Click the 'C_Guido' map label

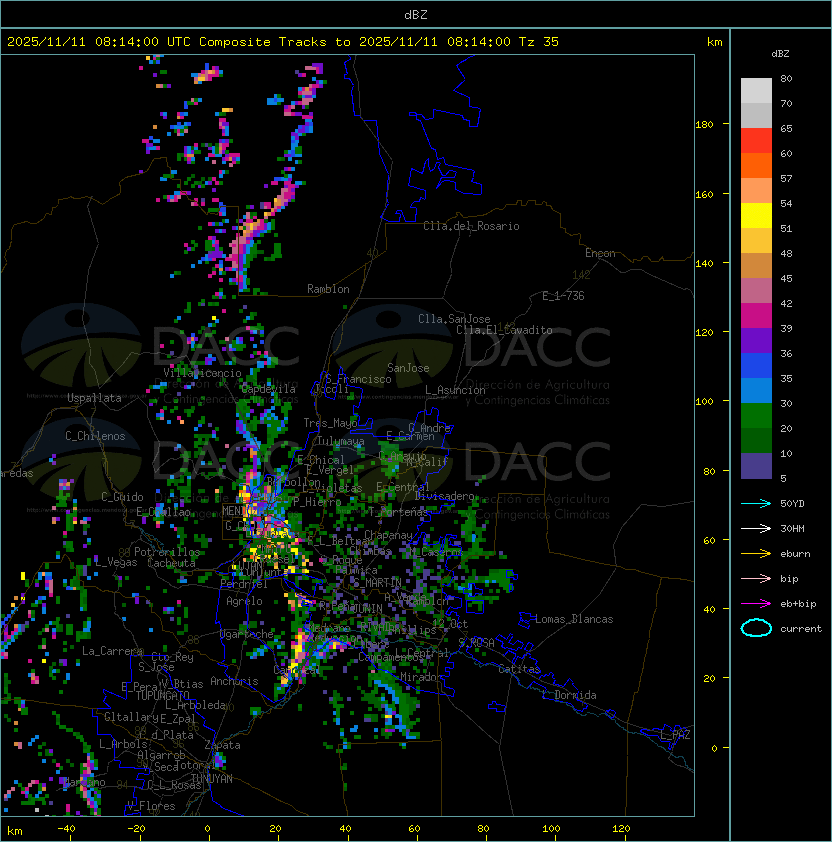pos(122,497)
